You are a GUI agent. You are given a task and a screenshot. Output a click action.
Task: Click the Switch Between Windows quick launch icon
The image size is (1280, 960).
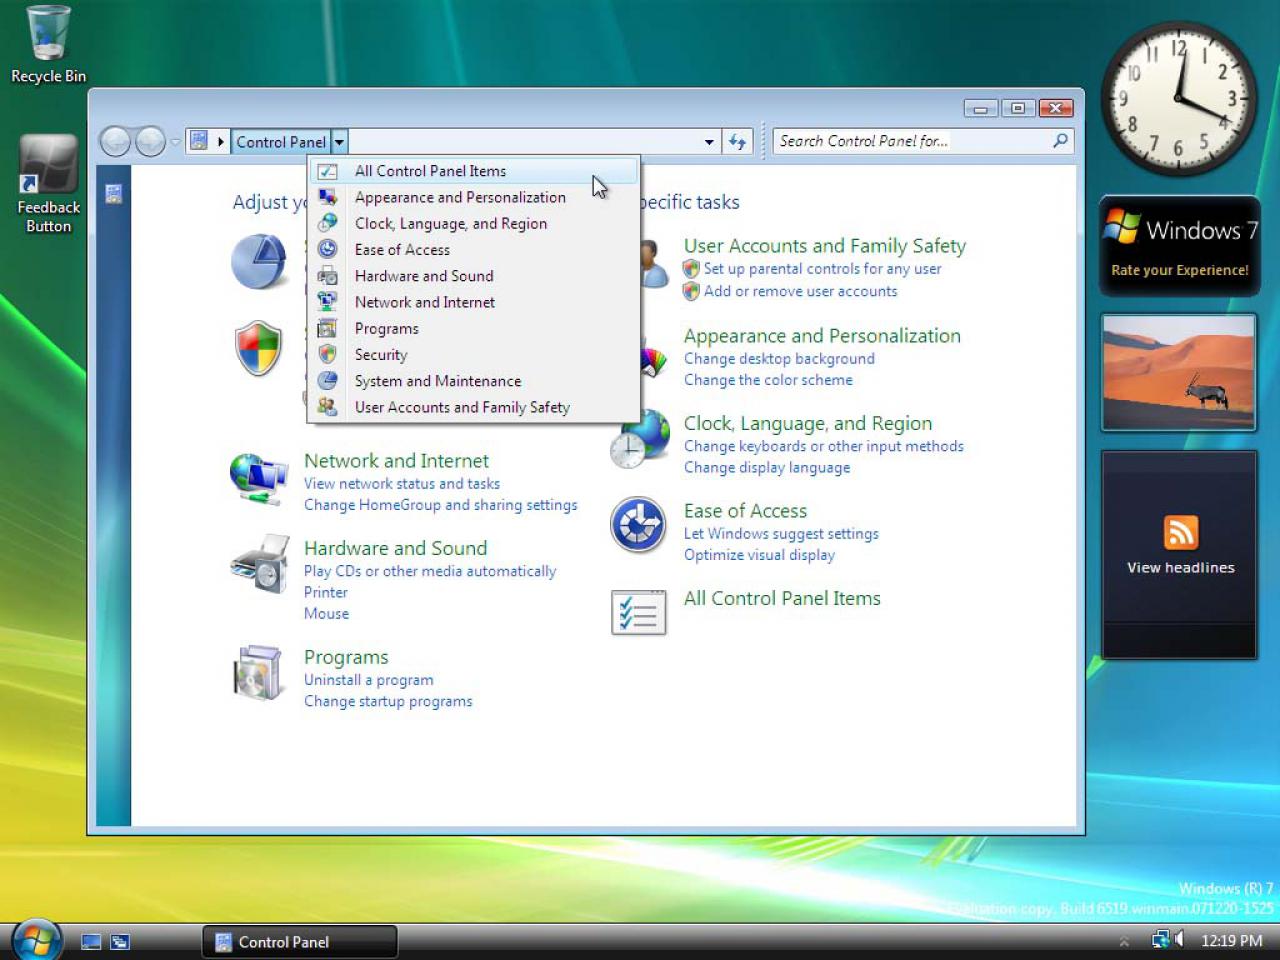click(x=120, y=942)
